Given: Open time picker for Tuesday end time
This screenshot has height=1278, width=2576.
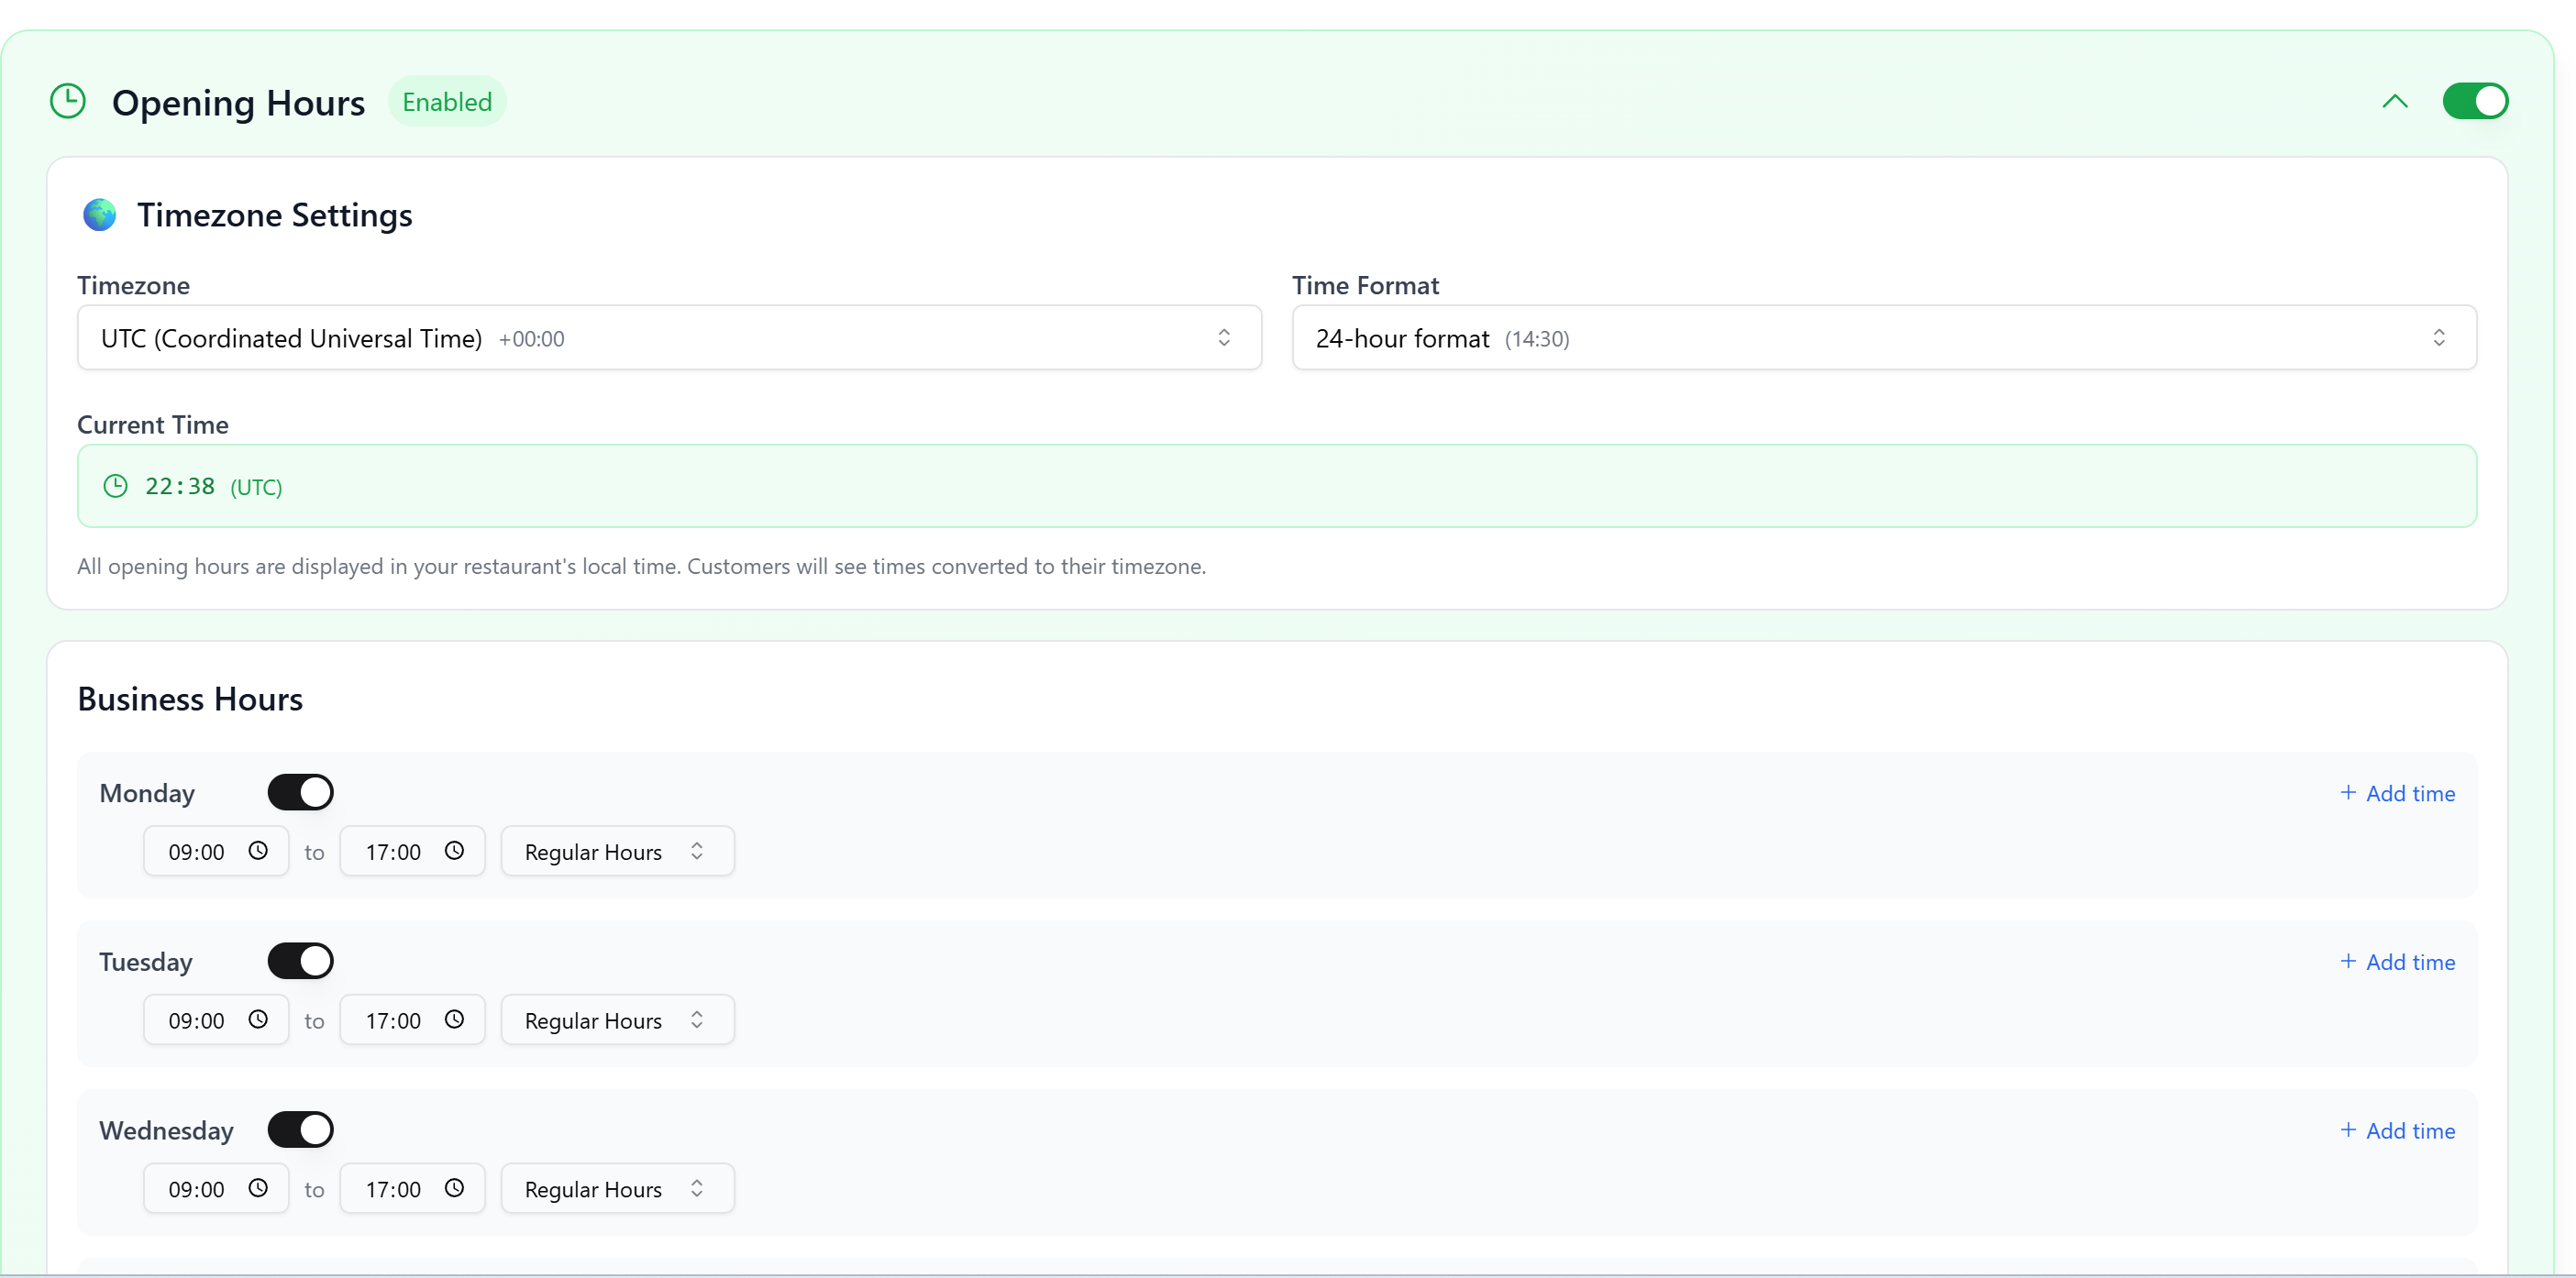Looking at the screenshot, I should coord(454,1019).
